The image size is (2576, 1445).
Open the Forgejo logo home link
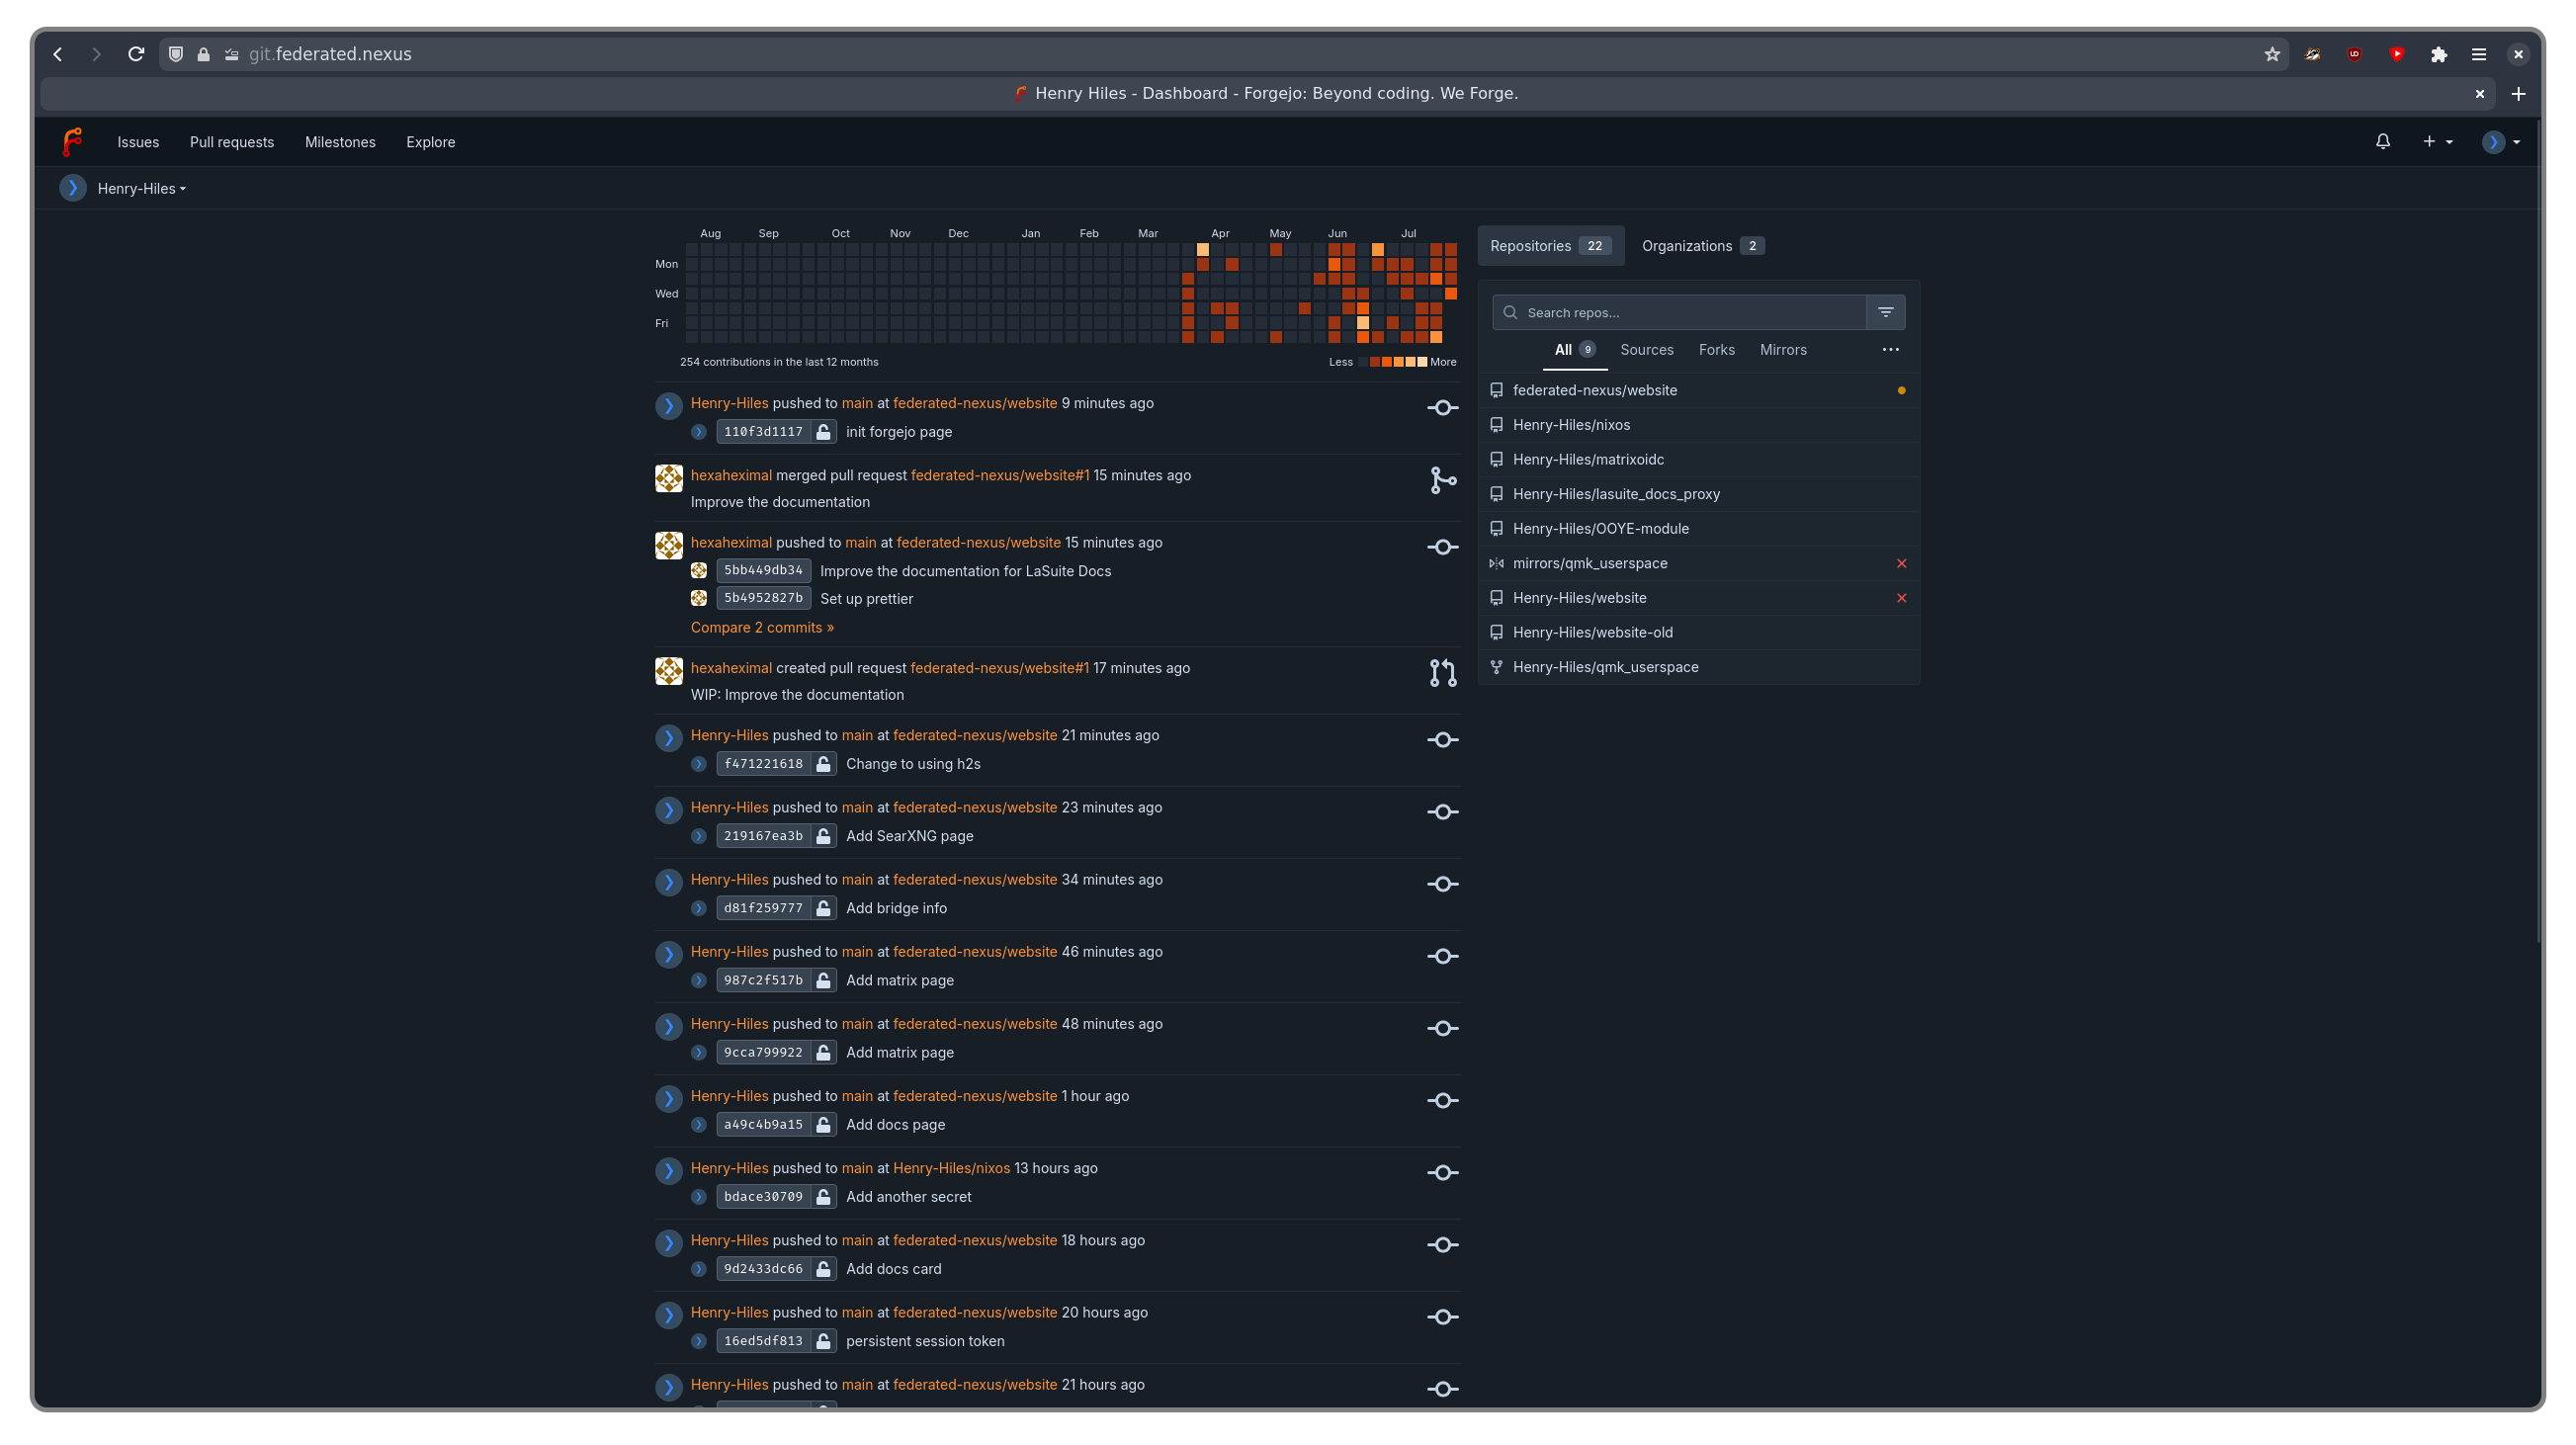[72, 142]
